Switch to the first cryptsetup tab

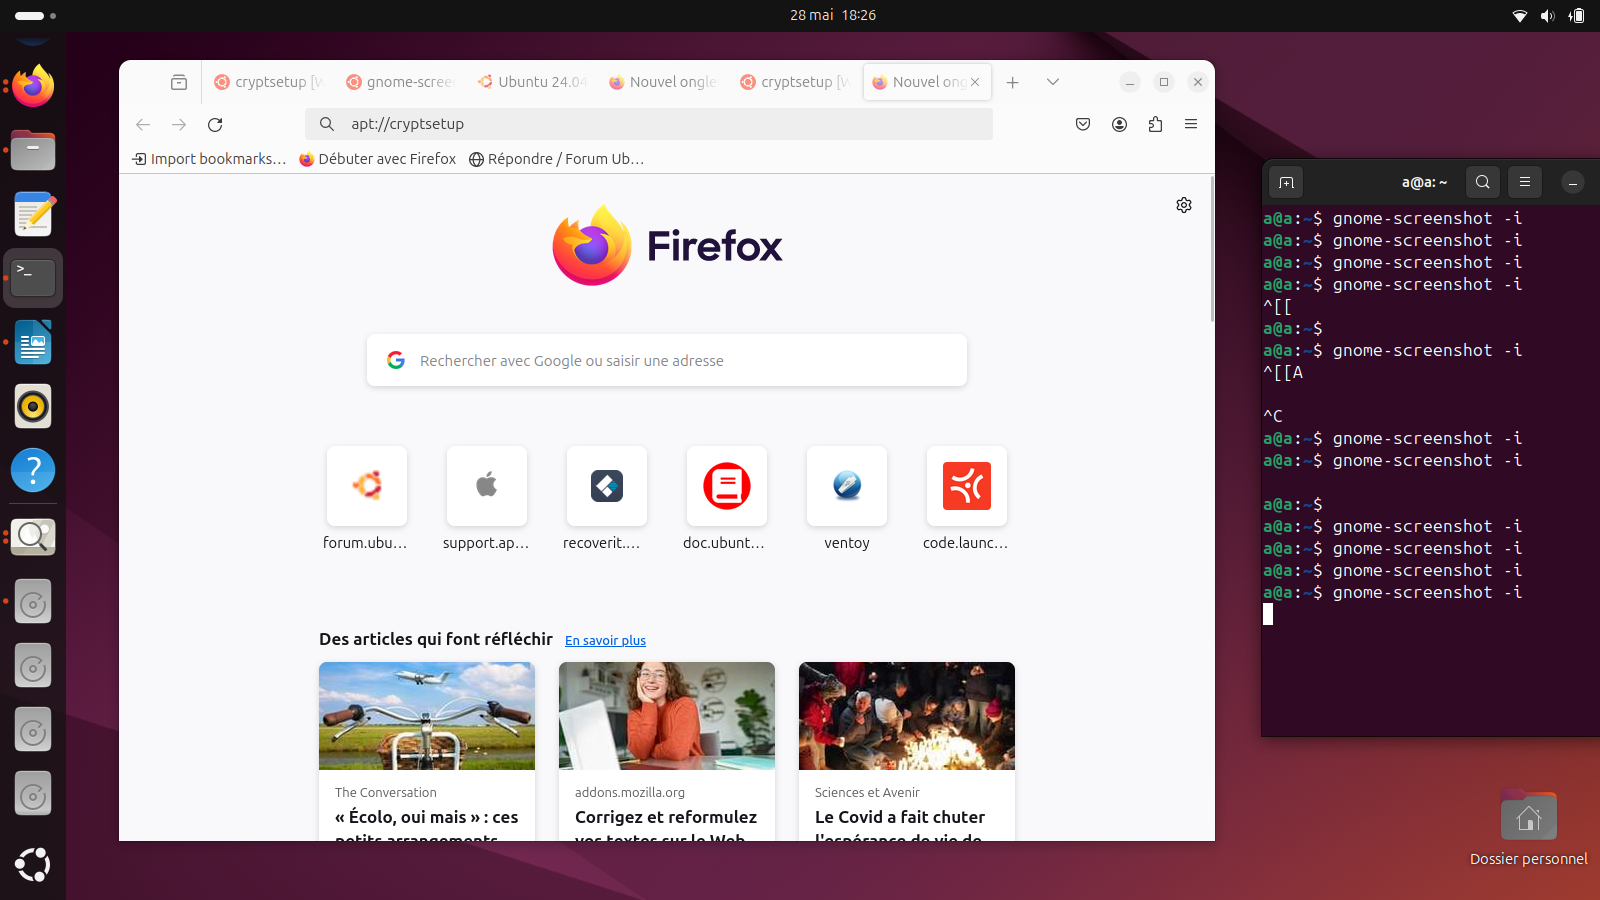pos(268,82)
